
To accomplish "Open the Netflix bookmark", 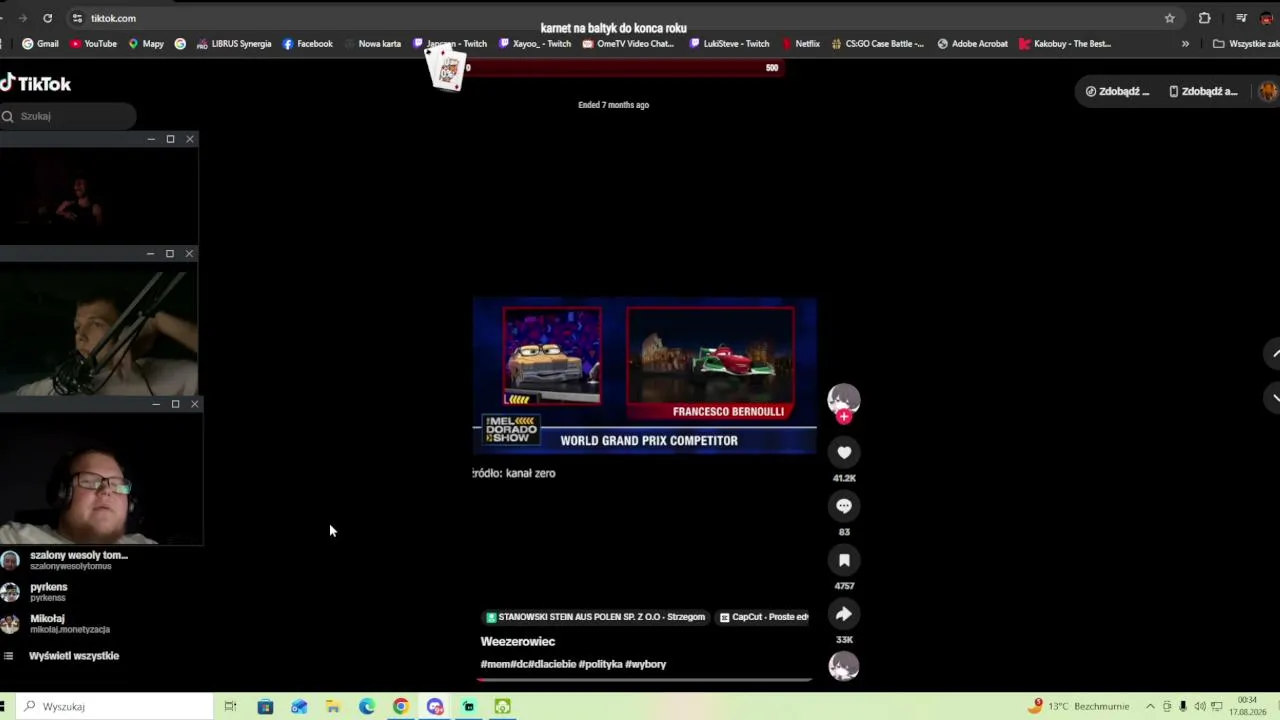I will pos(801,44).
